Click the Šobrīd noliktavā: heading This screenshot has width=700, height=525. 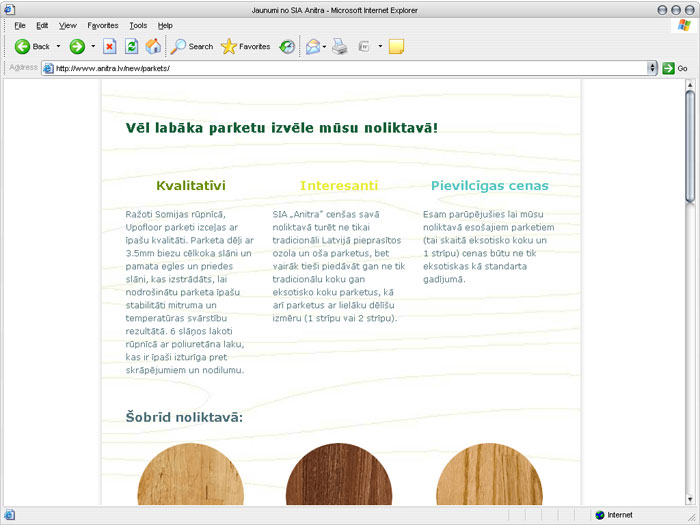[184, 417]
